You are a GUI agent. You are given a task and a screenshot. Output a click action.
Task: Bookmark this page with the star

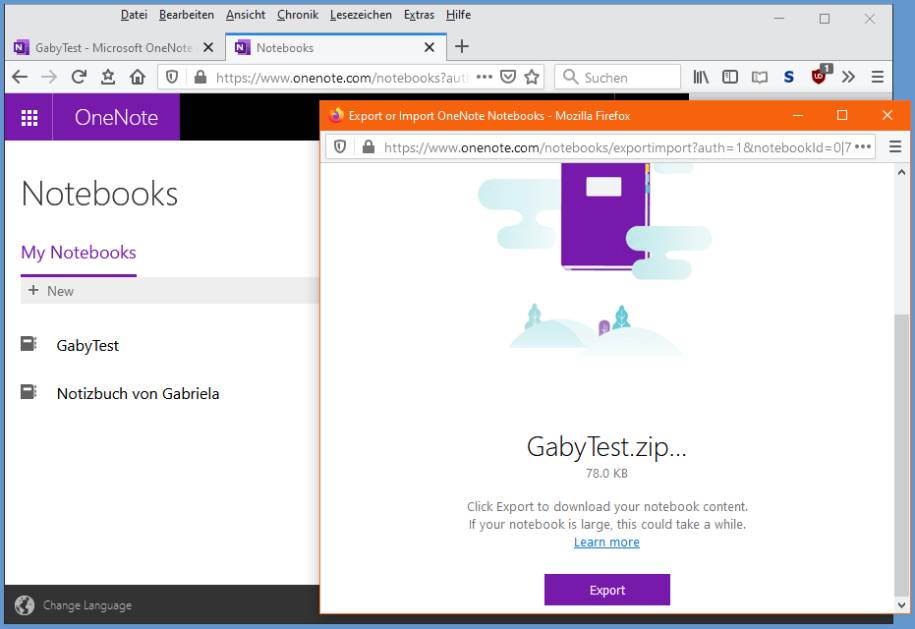[x=532, y=77]
